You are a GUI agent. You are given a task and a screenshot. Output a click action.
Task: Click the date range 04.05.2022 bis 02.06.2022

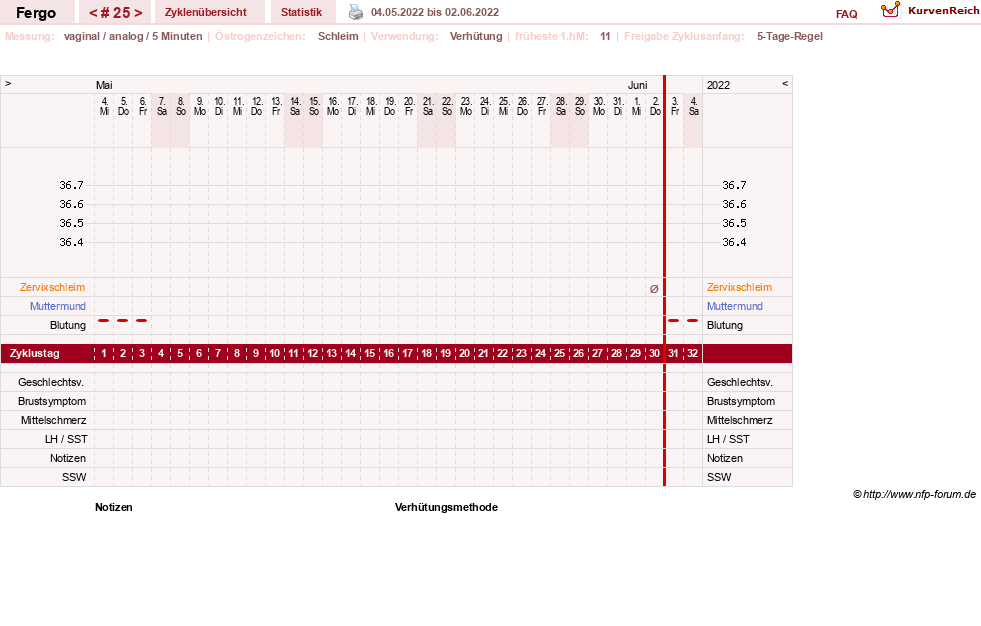coord(435,13)
